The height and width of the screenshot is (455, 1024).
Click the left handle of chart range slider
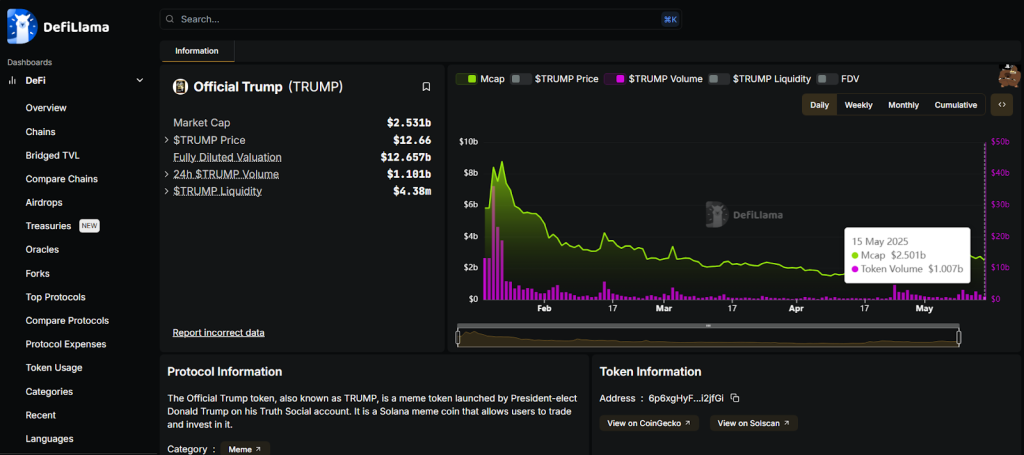tap(458, 337)
